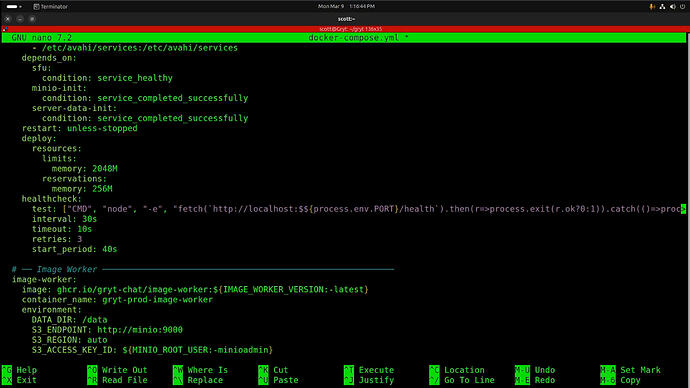Click the ghcr.io/gryt-chat/image-worker image line

[x=195, y=289]
